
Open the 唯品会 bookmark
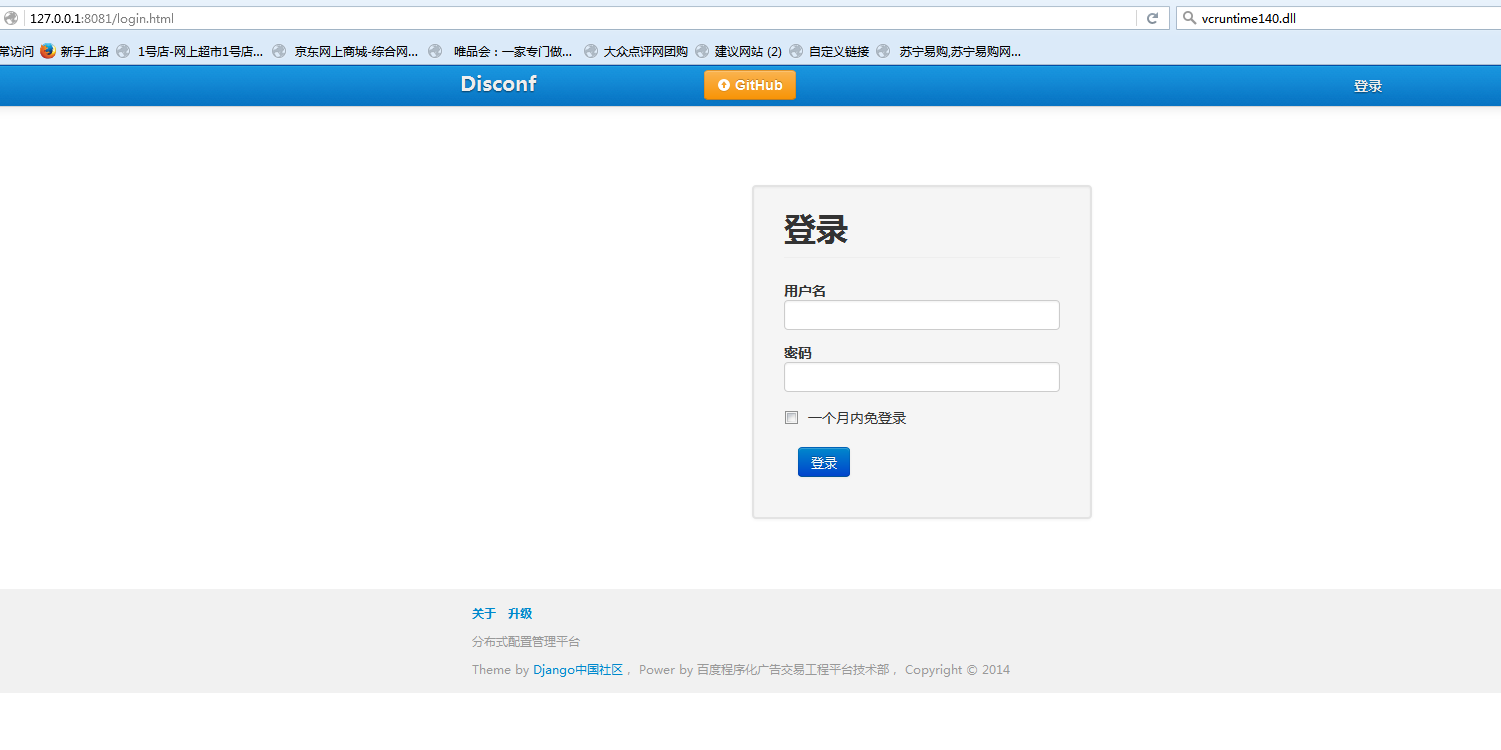(511, 51)
